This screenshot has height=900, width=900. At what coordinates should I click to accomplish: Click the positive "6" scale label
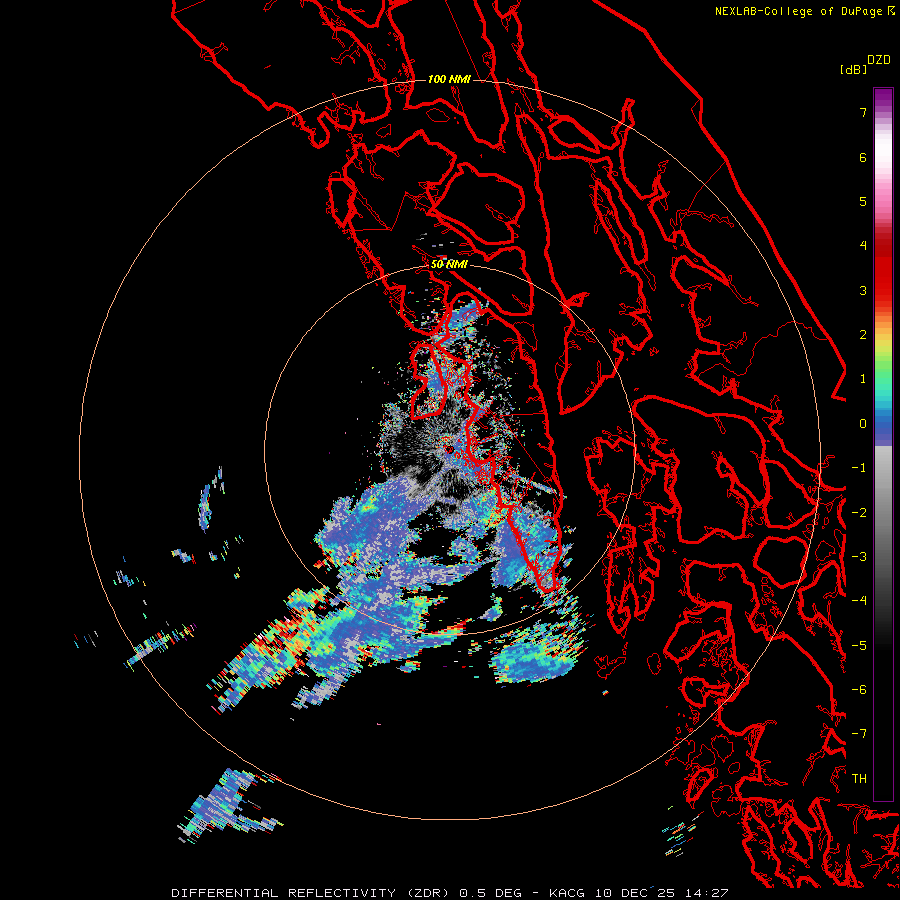[x=863, y=157]
